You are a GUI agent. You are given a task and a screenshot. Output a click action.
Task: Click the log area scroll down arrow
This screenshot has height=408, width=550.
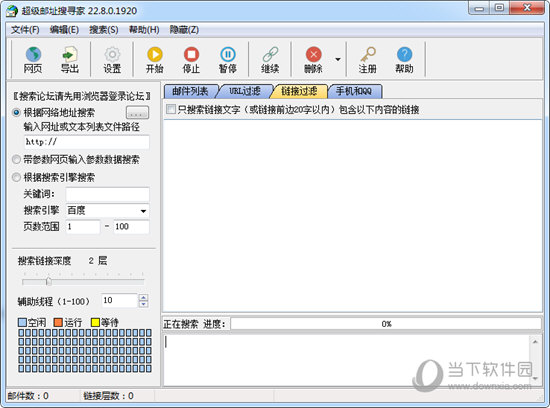pyautogui.click(x=535, y=378)
